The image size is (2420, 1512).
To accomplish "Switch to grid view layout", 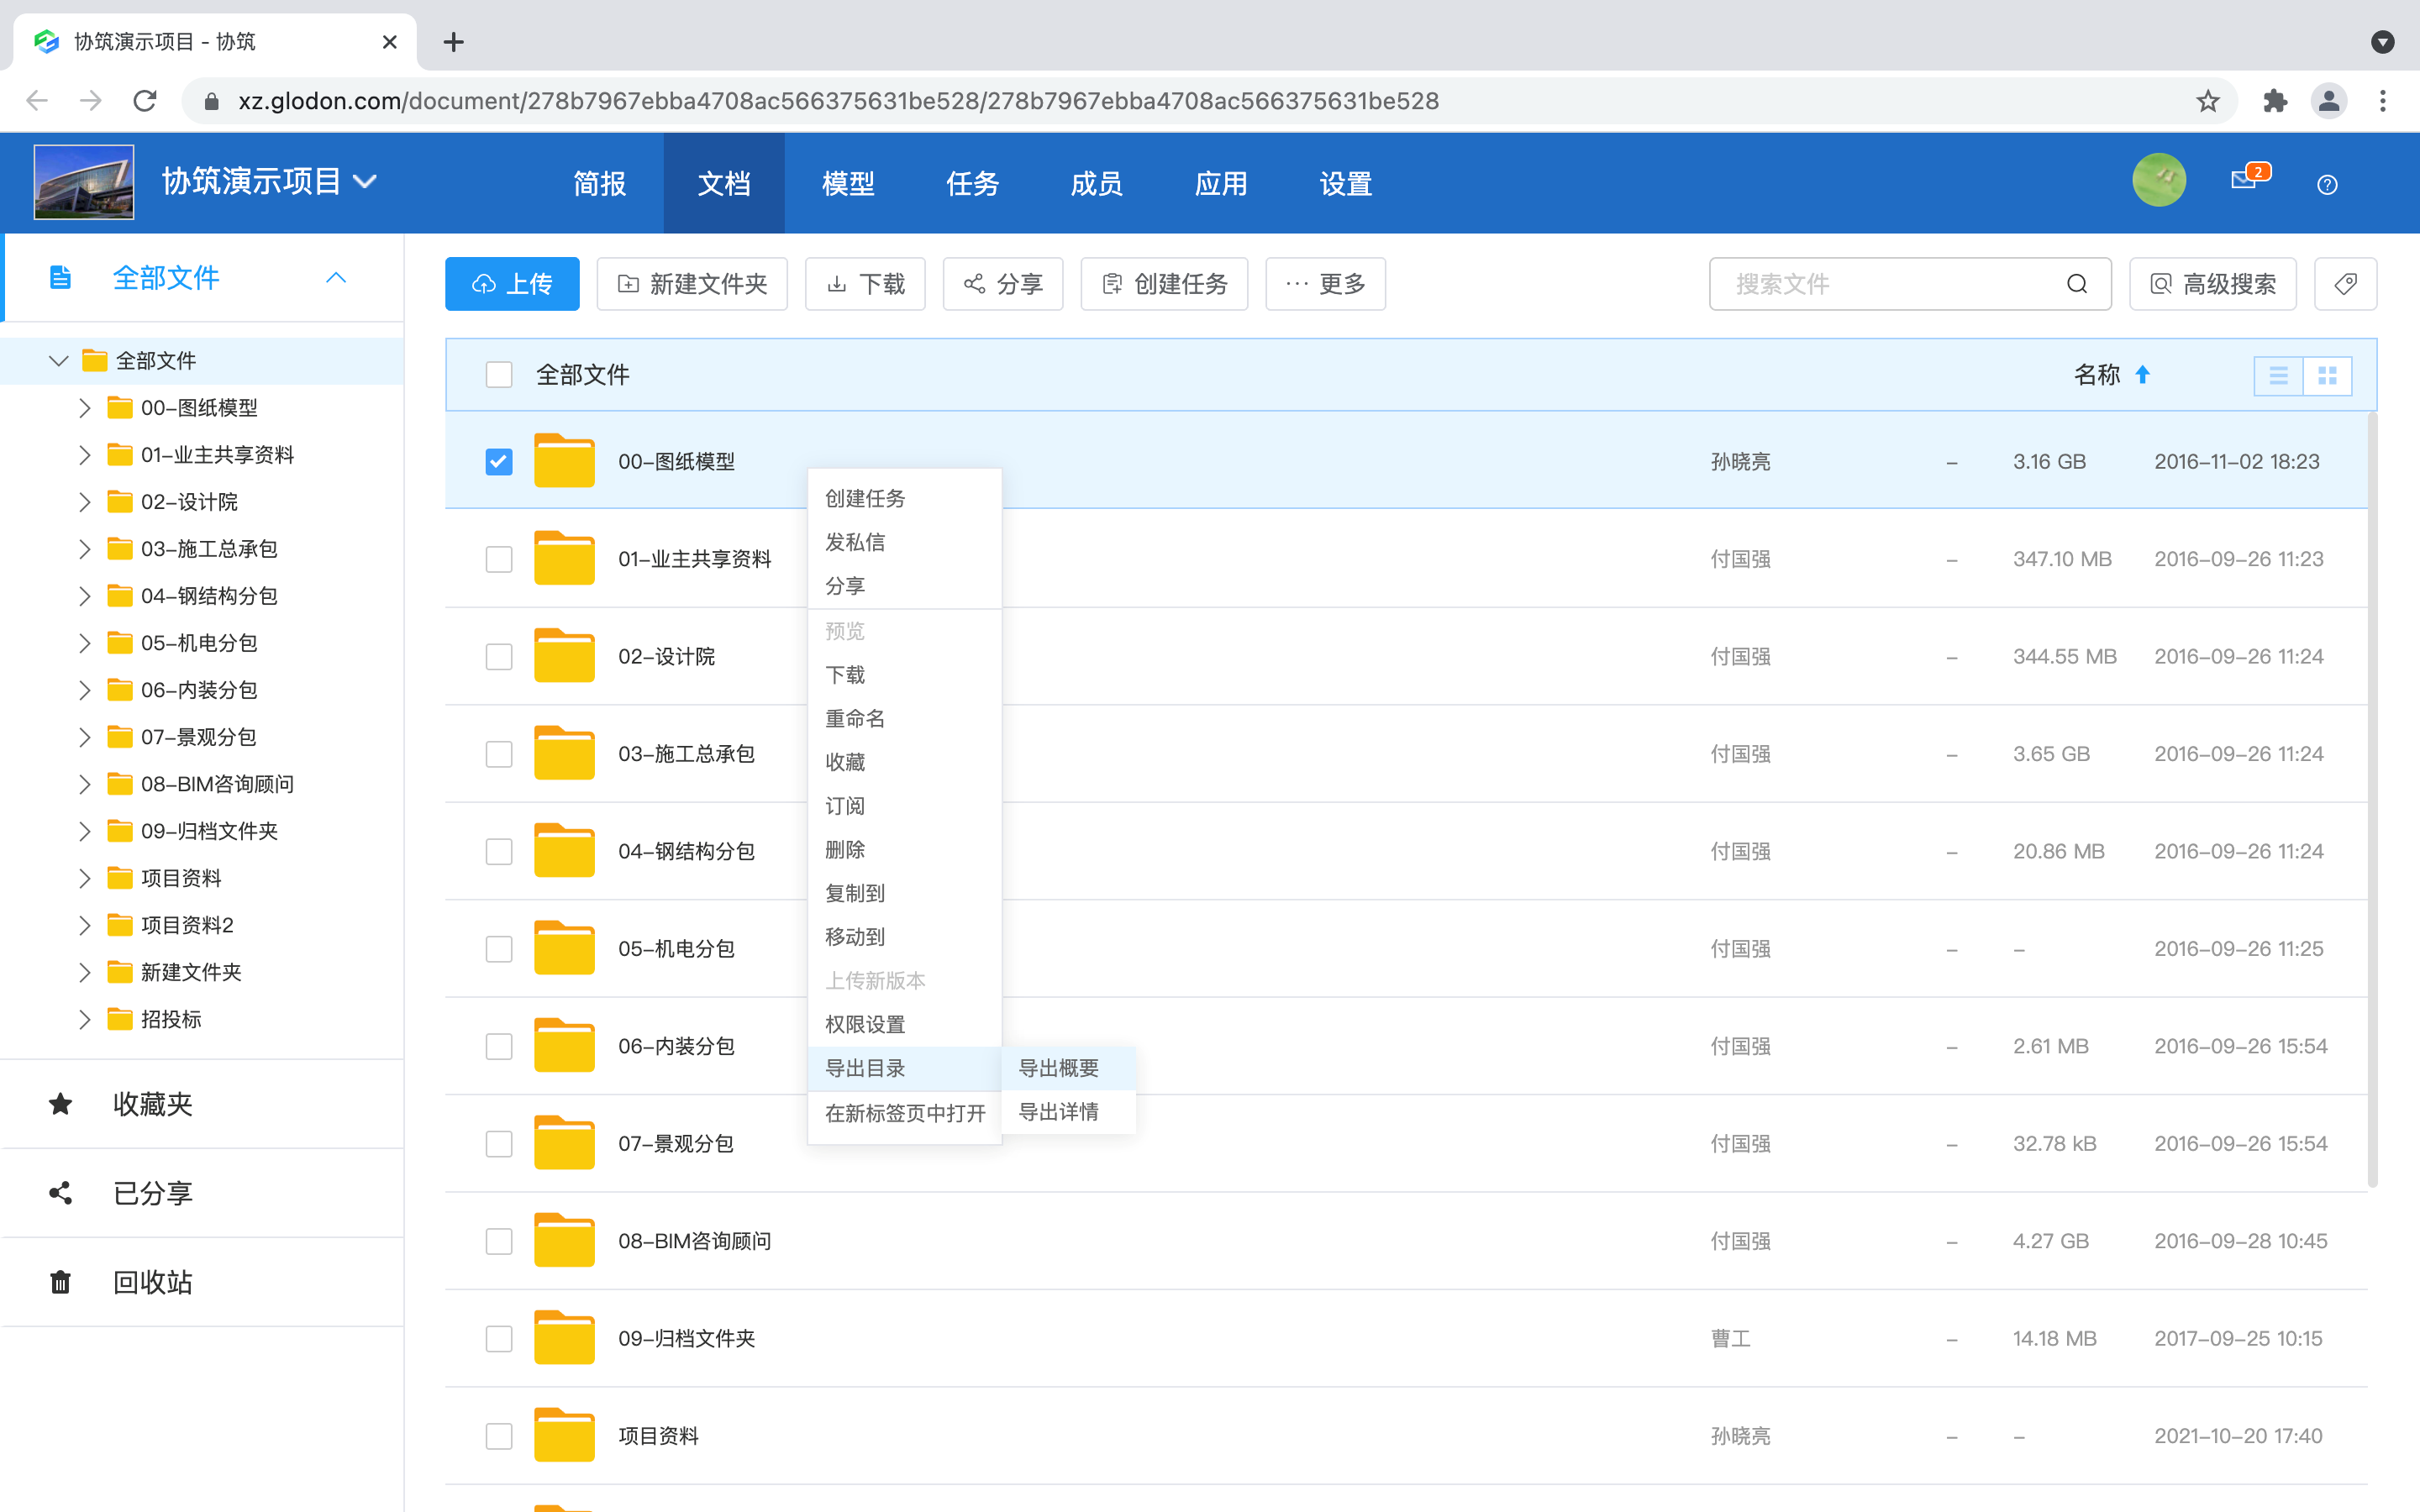I will 2329,375.
